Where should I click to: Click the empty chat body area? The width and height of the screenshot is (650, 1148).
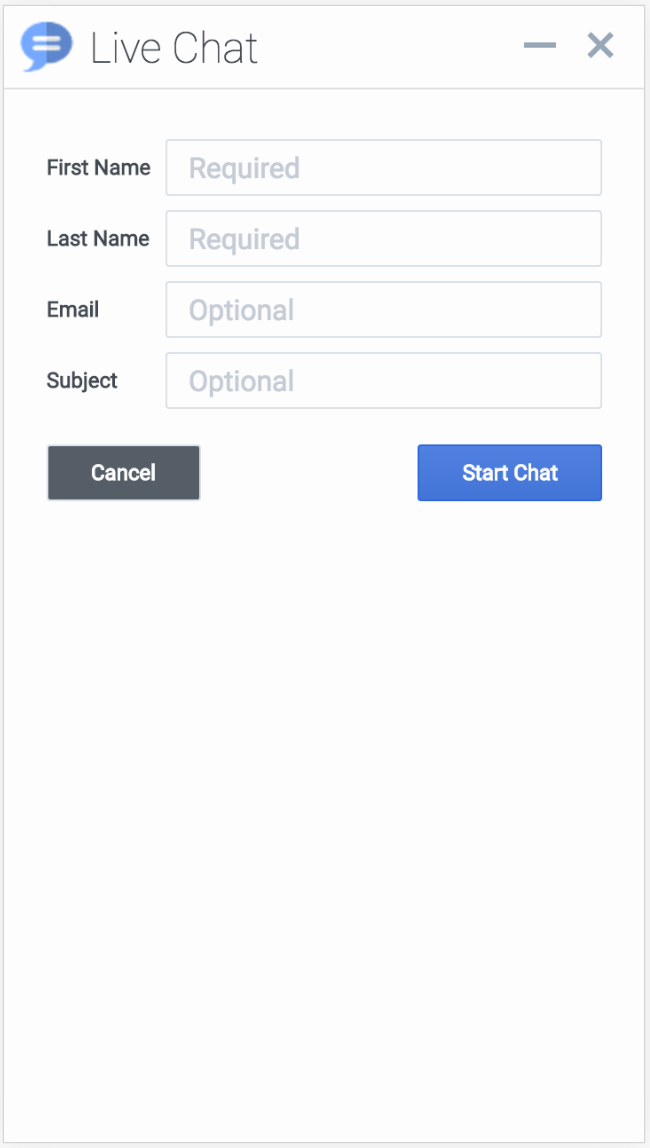pyautogui.click(x=324, y=800)
